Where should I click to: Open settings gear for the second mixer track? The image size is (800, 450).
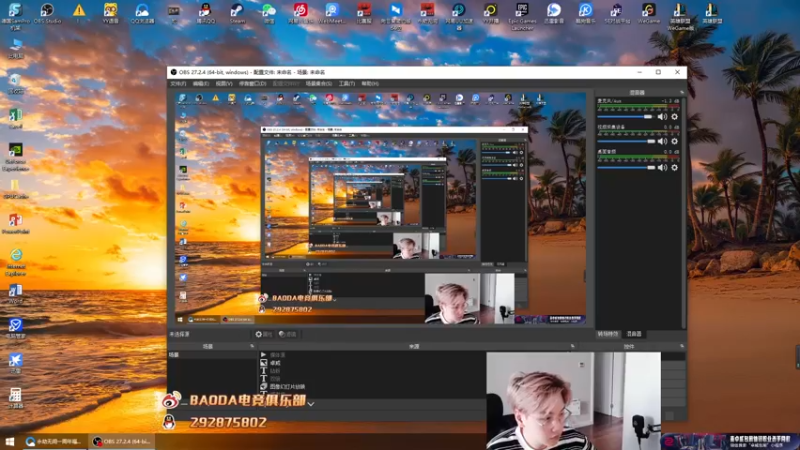tap(674, 141)
